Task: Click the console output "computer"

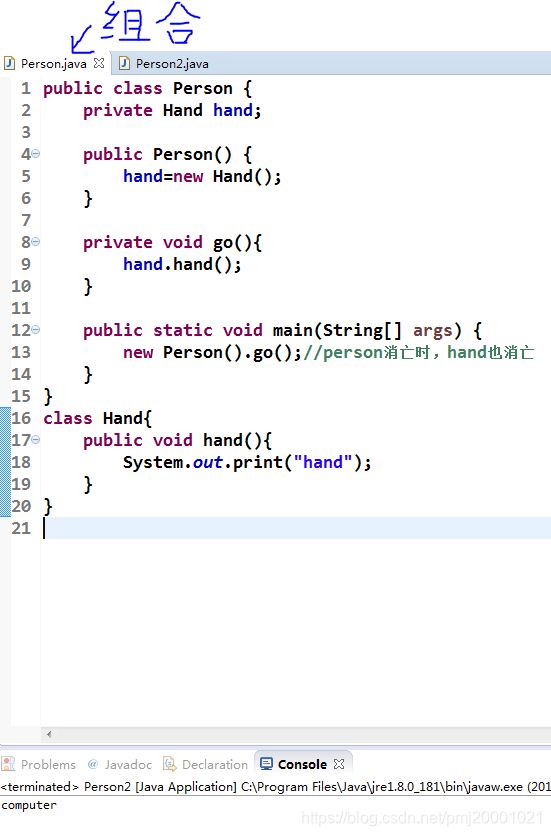Action: (x=29, y=805)
